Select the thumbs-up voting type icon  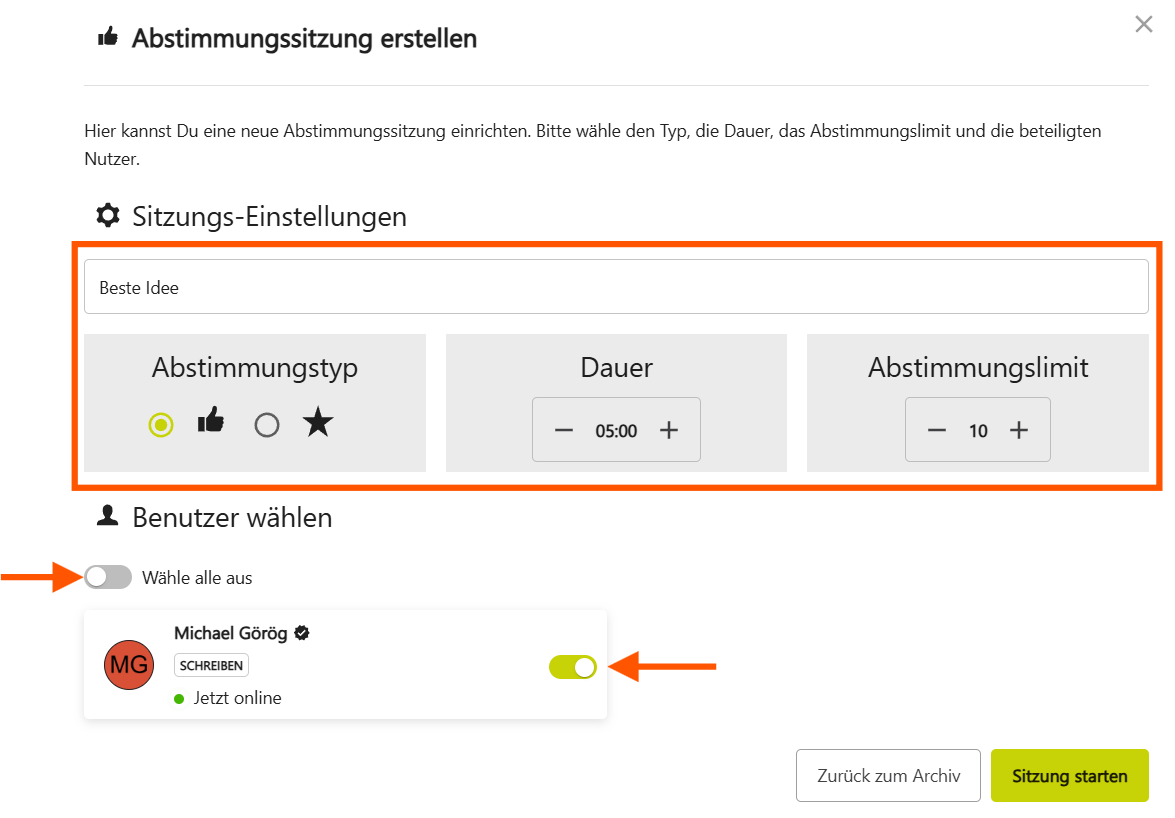click(x=211, y=423)
